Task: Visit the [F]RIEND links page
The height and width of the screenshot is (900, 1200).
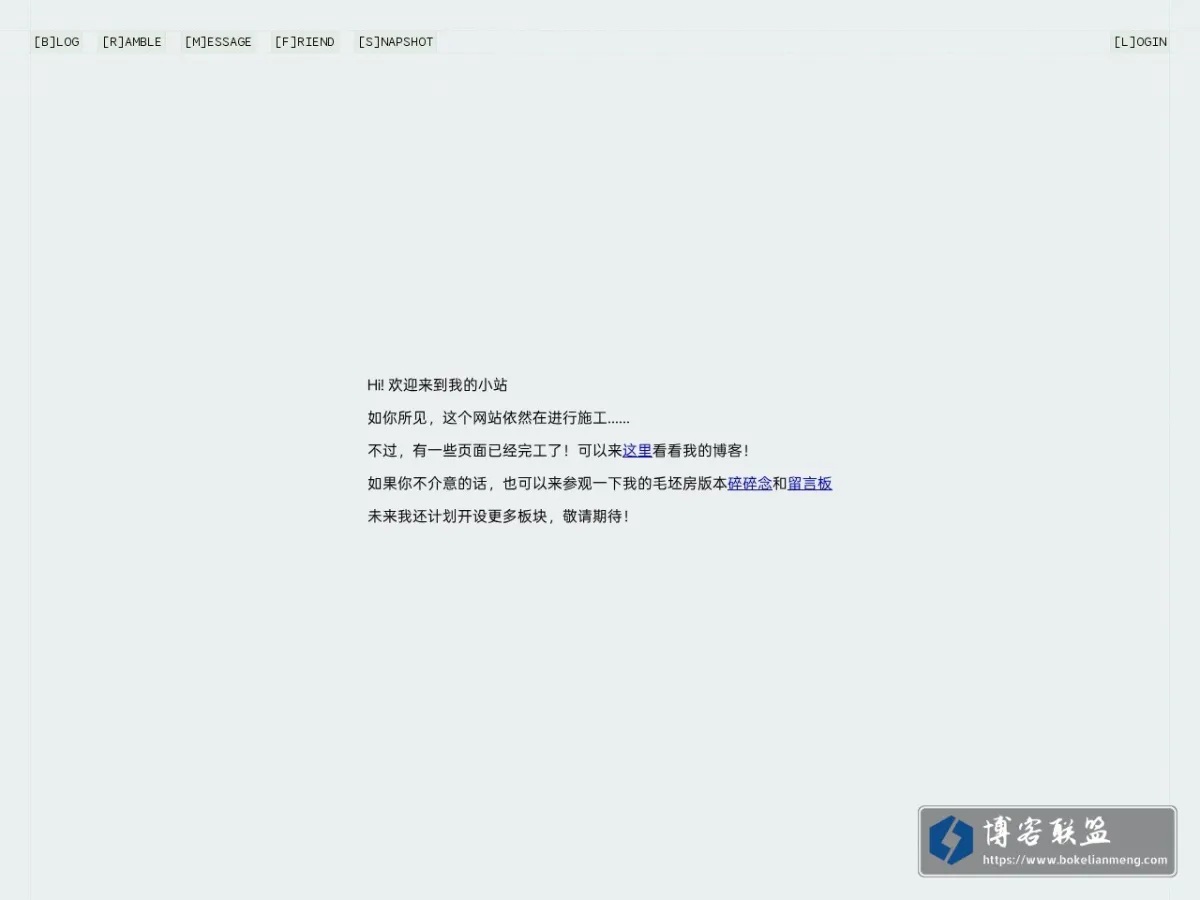Action: pyautogui.click(x=305, y=42)
